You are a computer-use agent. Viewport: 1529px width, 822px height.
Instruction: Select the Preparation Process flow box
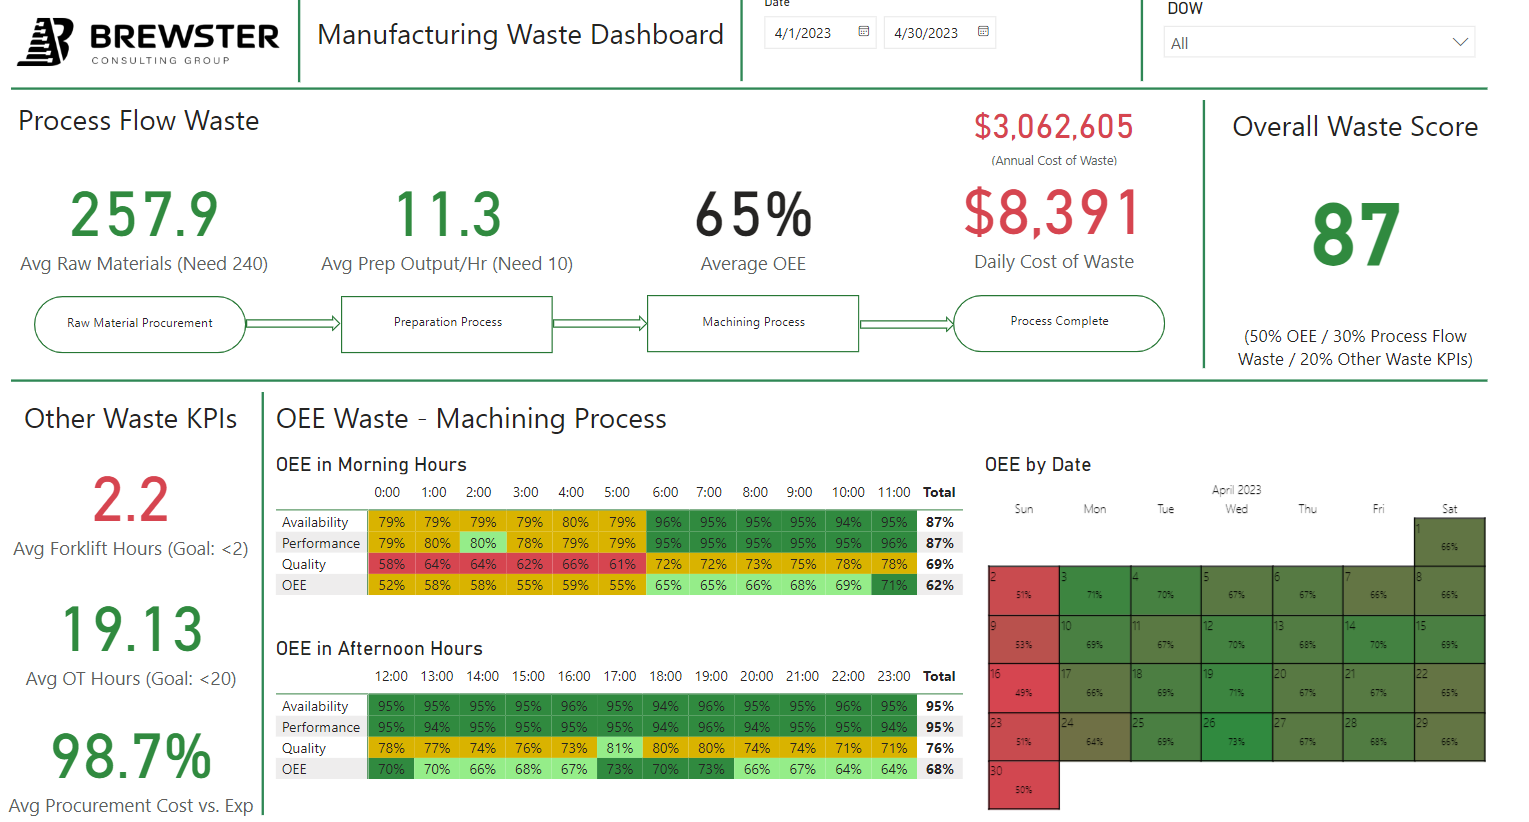point(446,323)
